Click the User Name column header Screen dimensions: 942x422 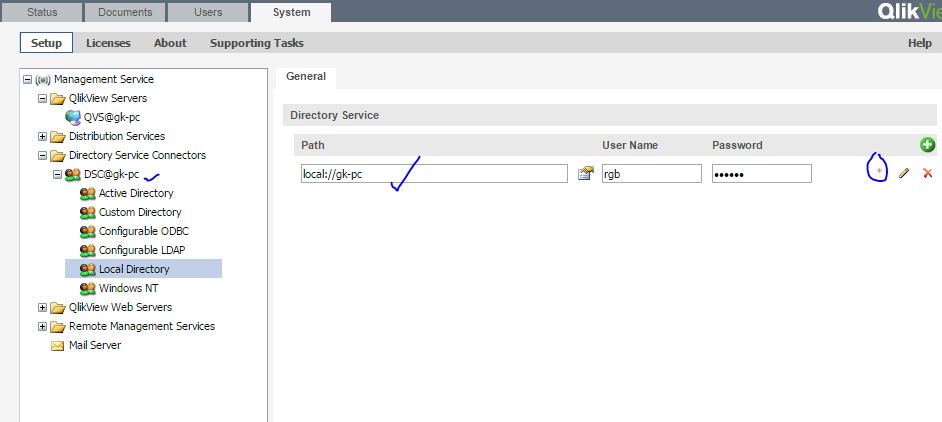[x=630, y=145]
